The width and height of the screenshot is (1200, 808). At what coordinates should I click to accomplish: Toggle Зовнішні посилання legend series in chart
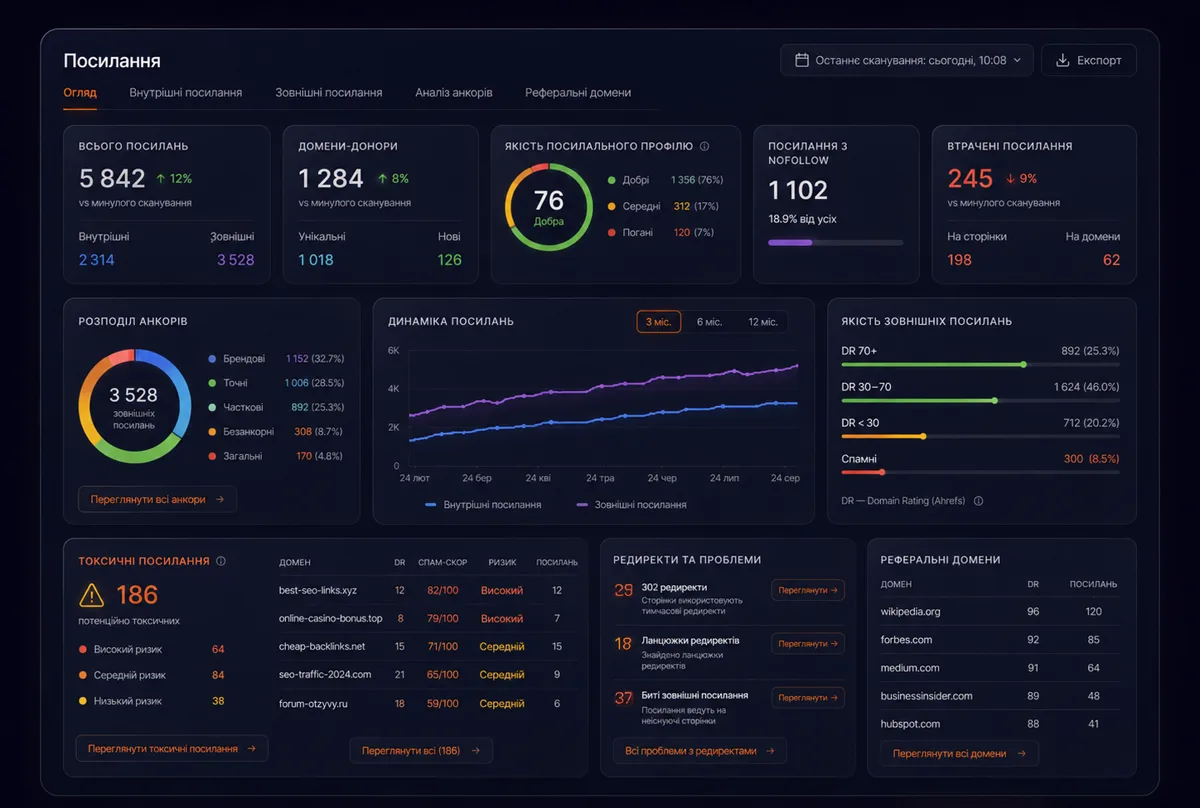pyautogui.click(x=632, y=505)
